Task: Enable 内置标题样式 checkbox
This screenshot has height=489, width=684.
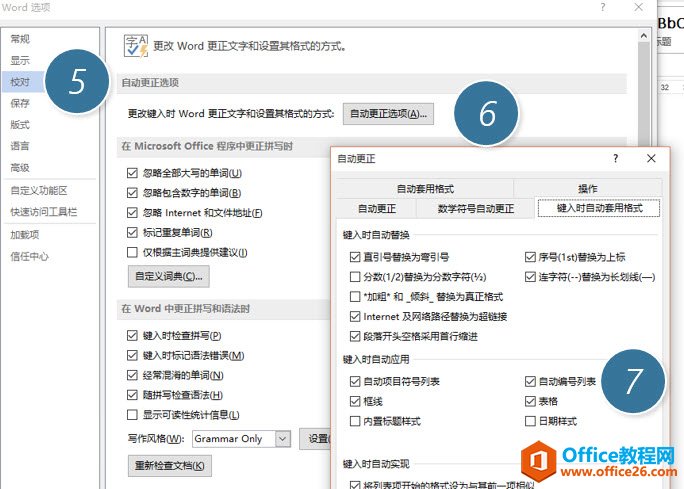Action: (x=355, y=421)
